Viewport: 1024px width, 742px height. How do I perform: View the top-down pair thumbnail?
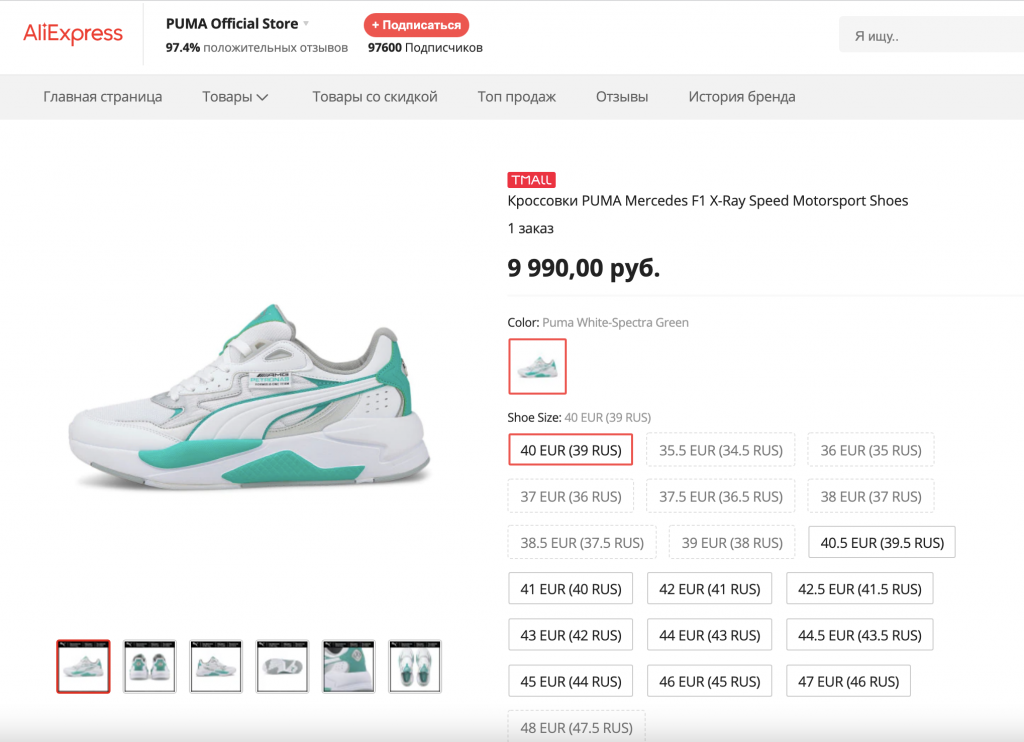[x=415, y=666]
